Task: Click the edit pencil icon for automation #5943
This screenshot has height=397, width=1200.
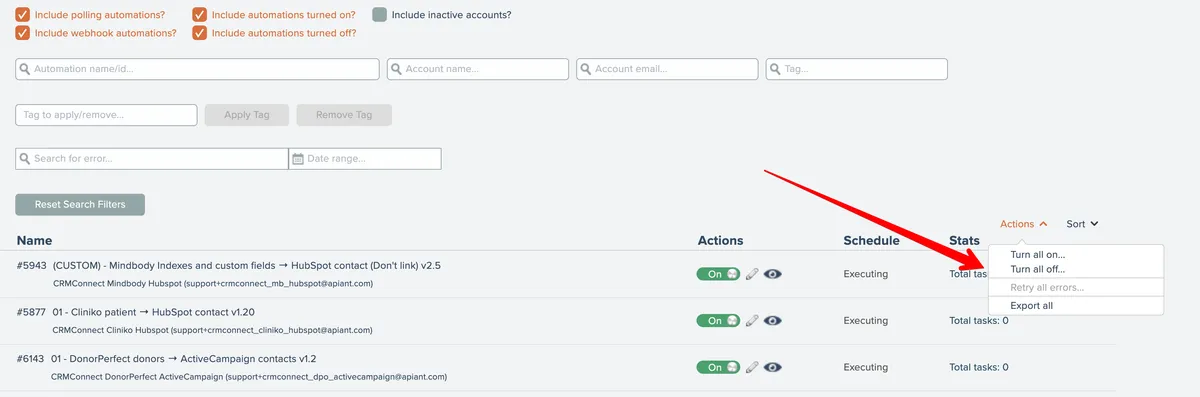Action: coord(752,273)
